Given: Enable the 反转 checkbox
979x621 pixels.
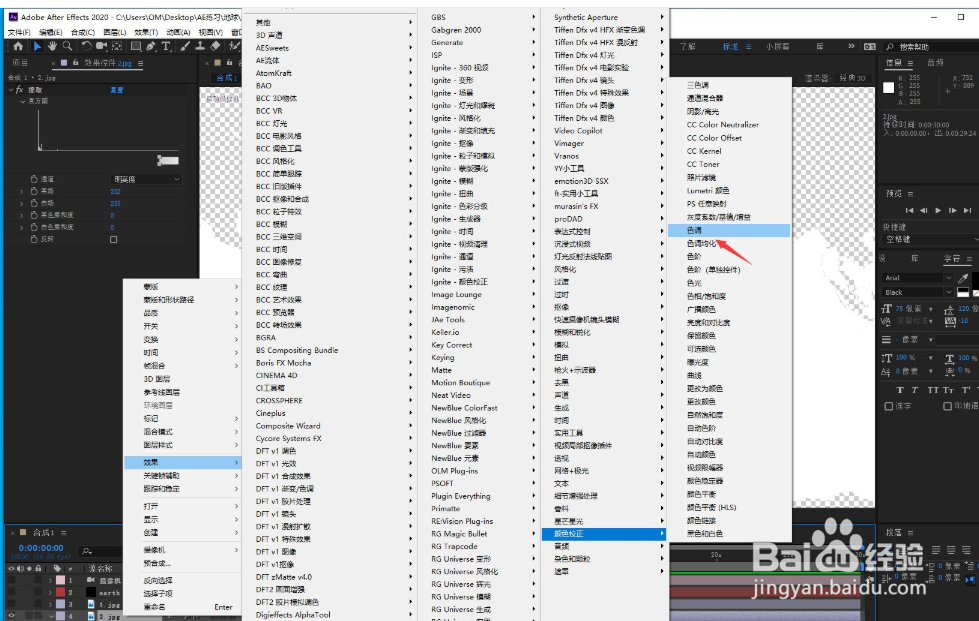Looking at the screenshot, I should point(114,239).
